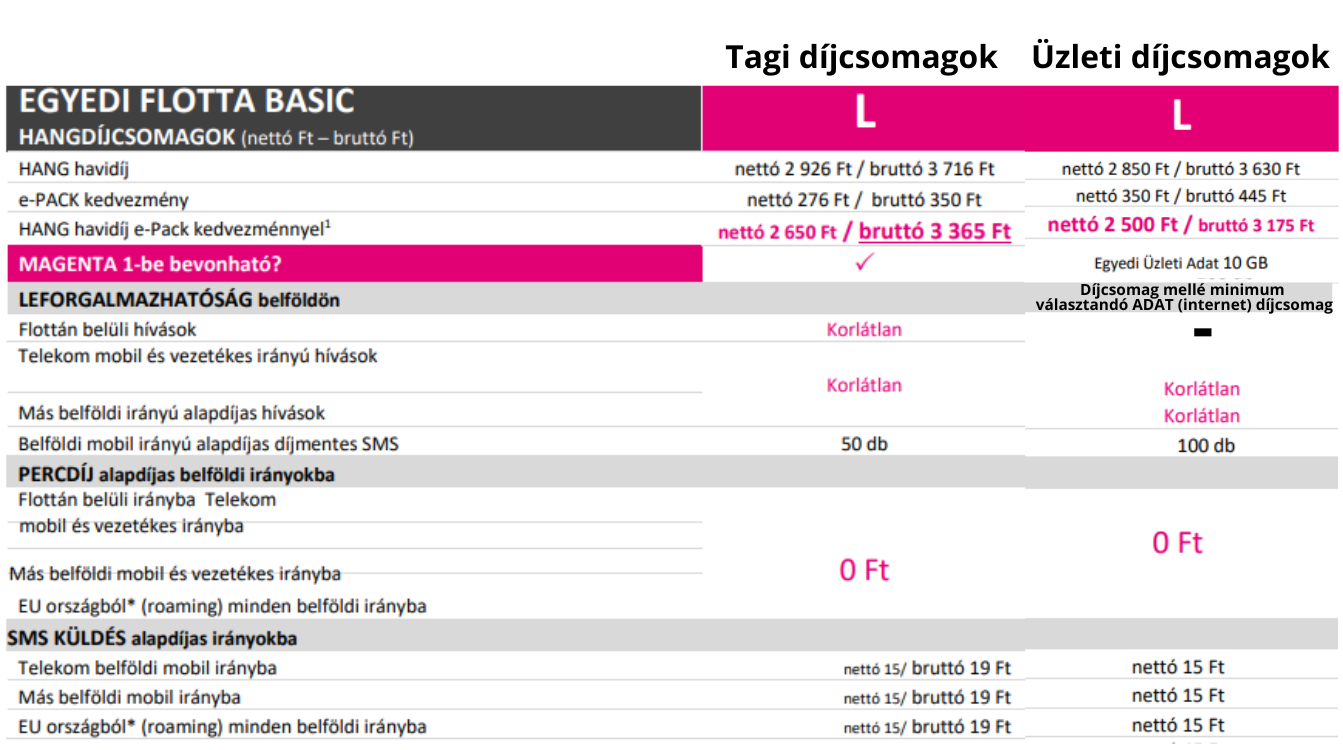
Task: Select the Üzleti díjcsomagok column heading
Action: click(1181, 58)
